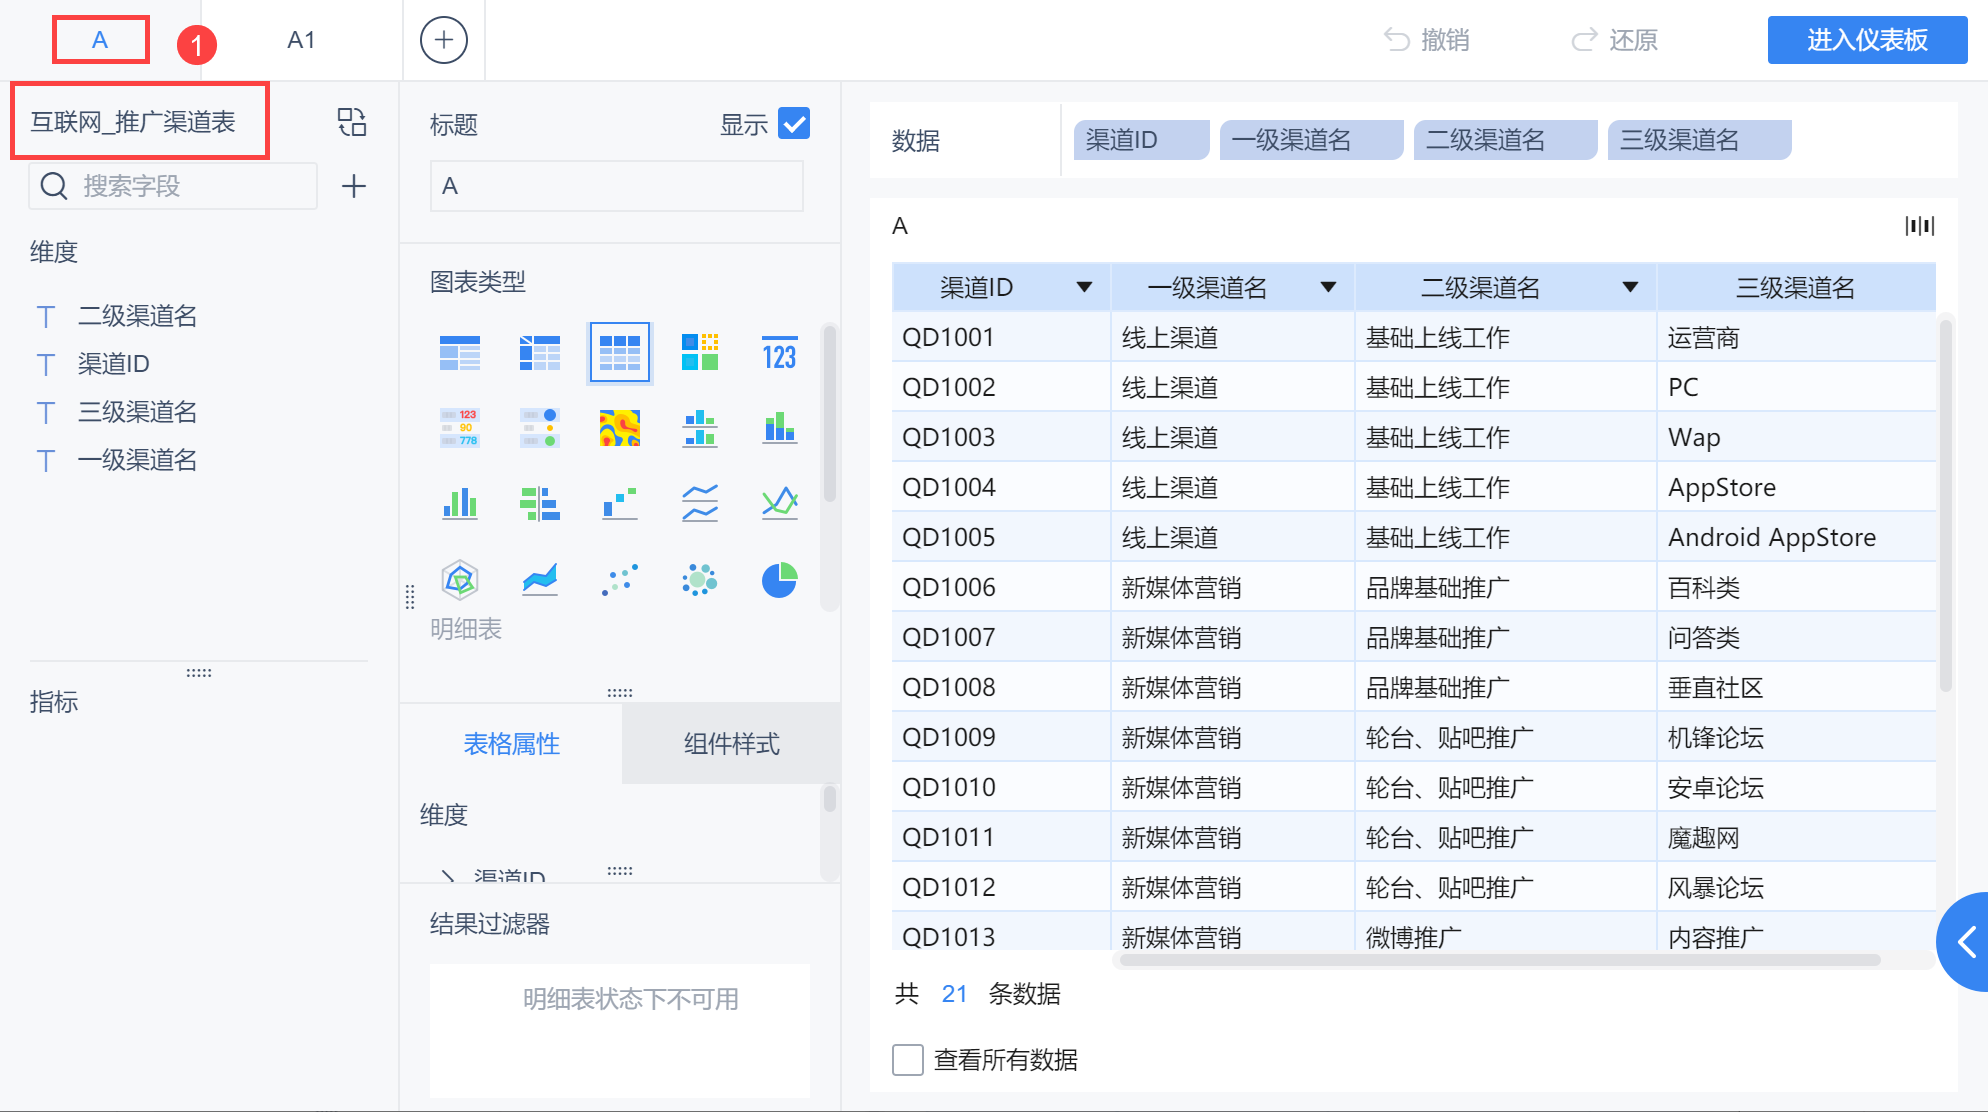Add a new component with the circled plus button

coord(443,40)
